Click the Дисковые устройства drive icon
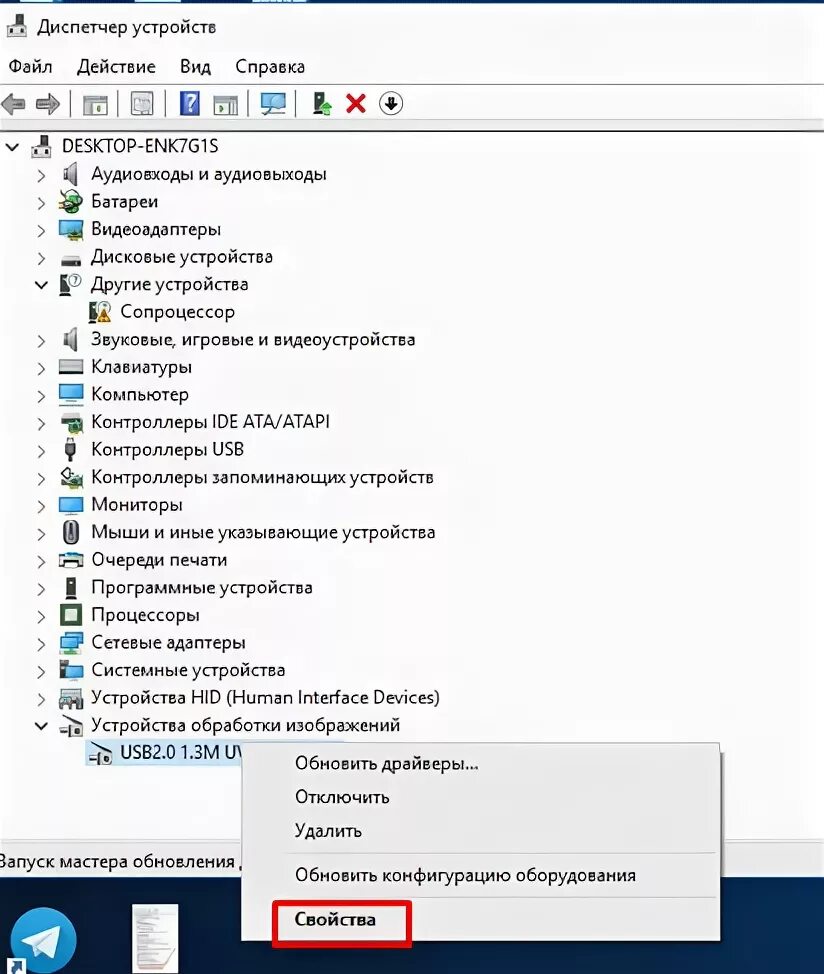This screenshot has height=974, width=824. (71, 260)
